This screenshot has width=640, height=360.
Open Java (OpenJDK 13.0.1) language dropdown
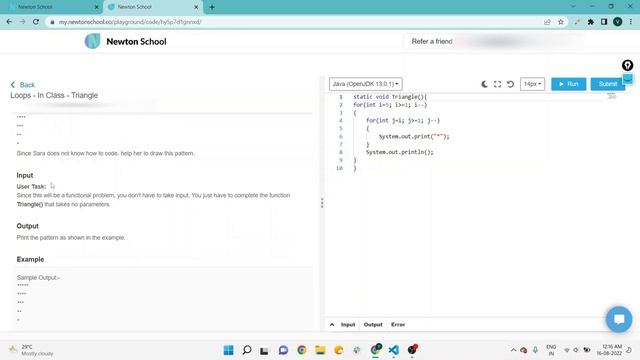(x=366, y=84)
